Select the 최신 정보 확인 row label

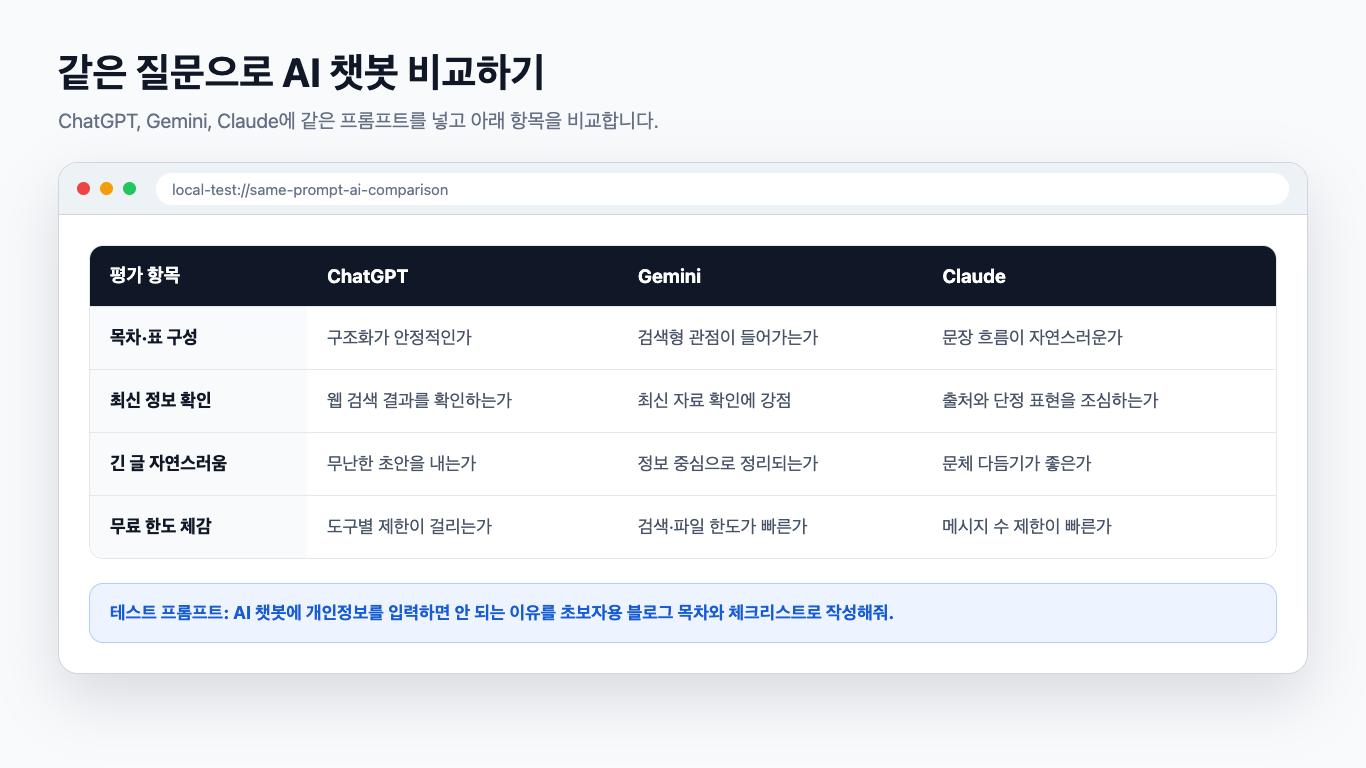coord(198,401)
